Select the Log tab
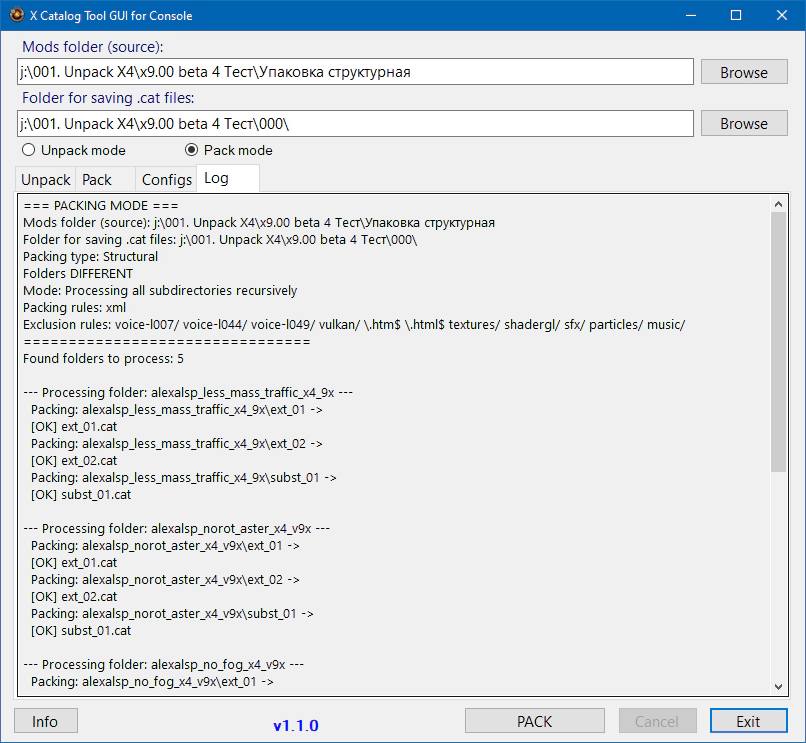 pyautogui.click(x=216, y=178)
